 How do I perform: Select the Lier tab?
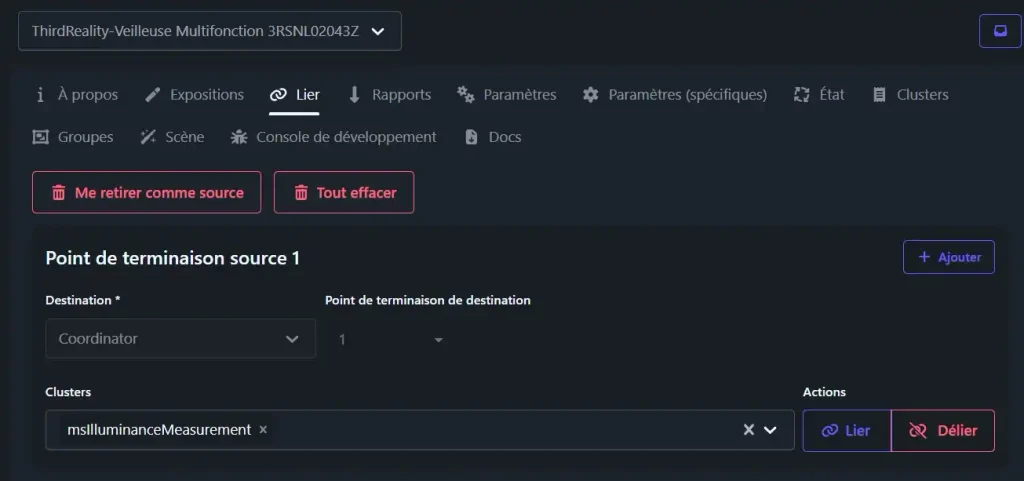295,95
